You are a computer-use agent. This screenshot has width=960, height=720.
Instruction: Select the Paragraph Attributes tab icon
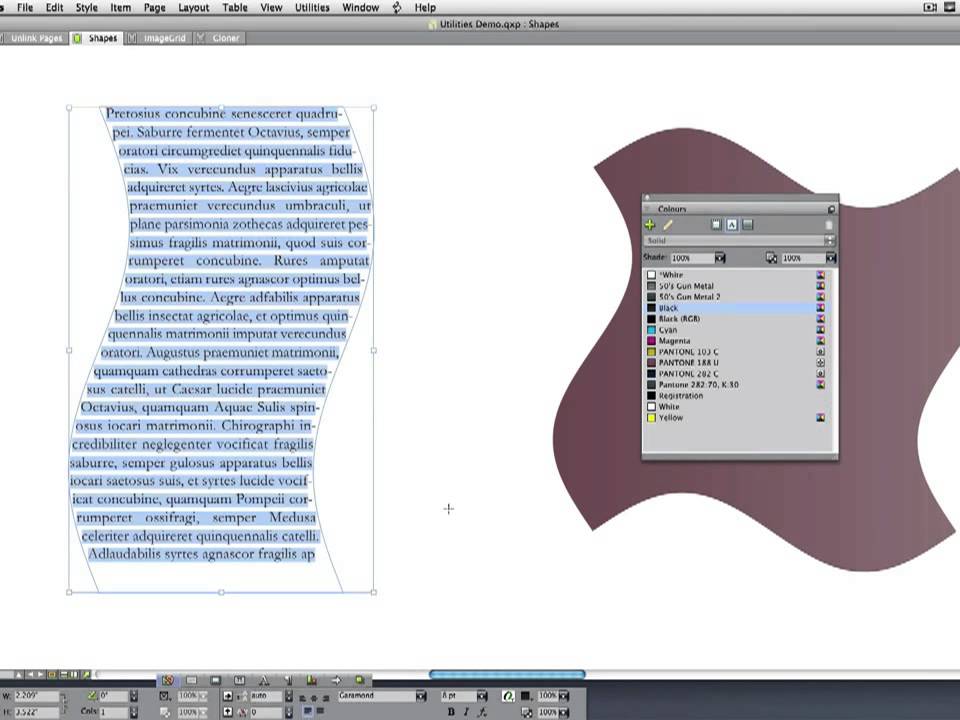point(288,680)
